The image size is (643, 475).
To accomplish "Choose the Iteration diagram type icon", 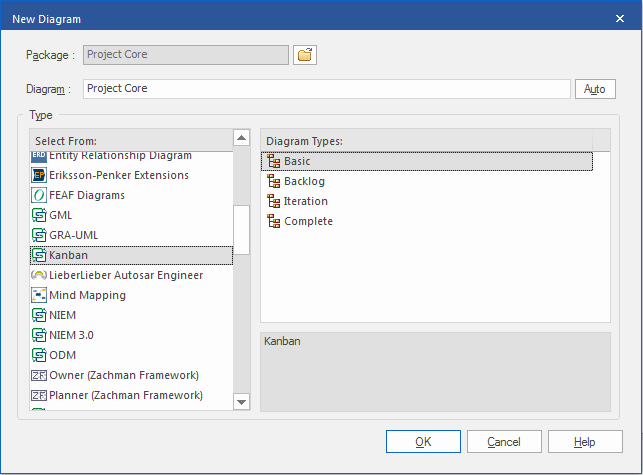I will (x=274, y=201).
